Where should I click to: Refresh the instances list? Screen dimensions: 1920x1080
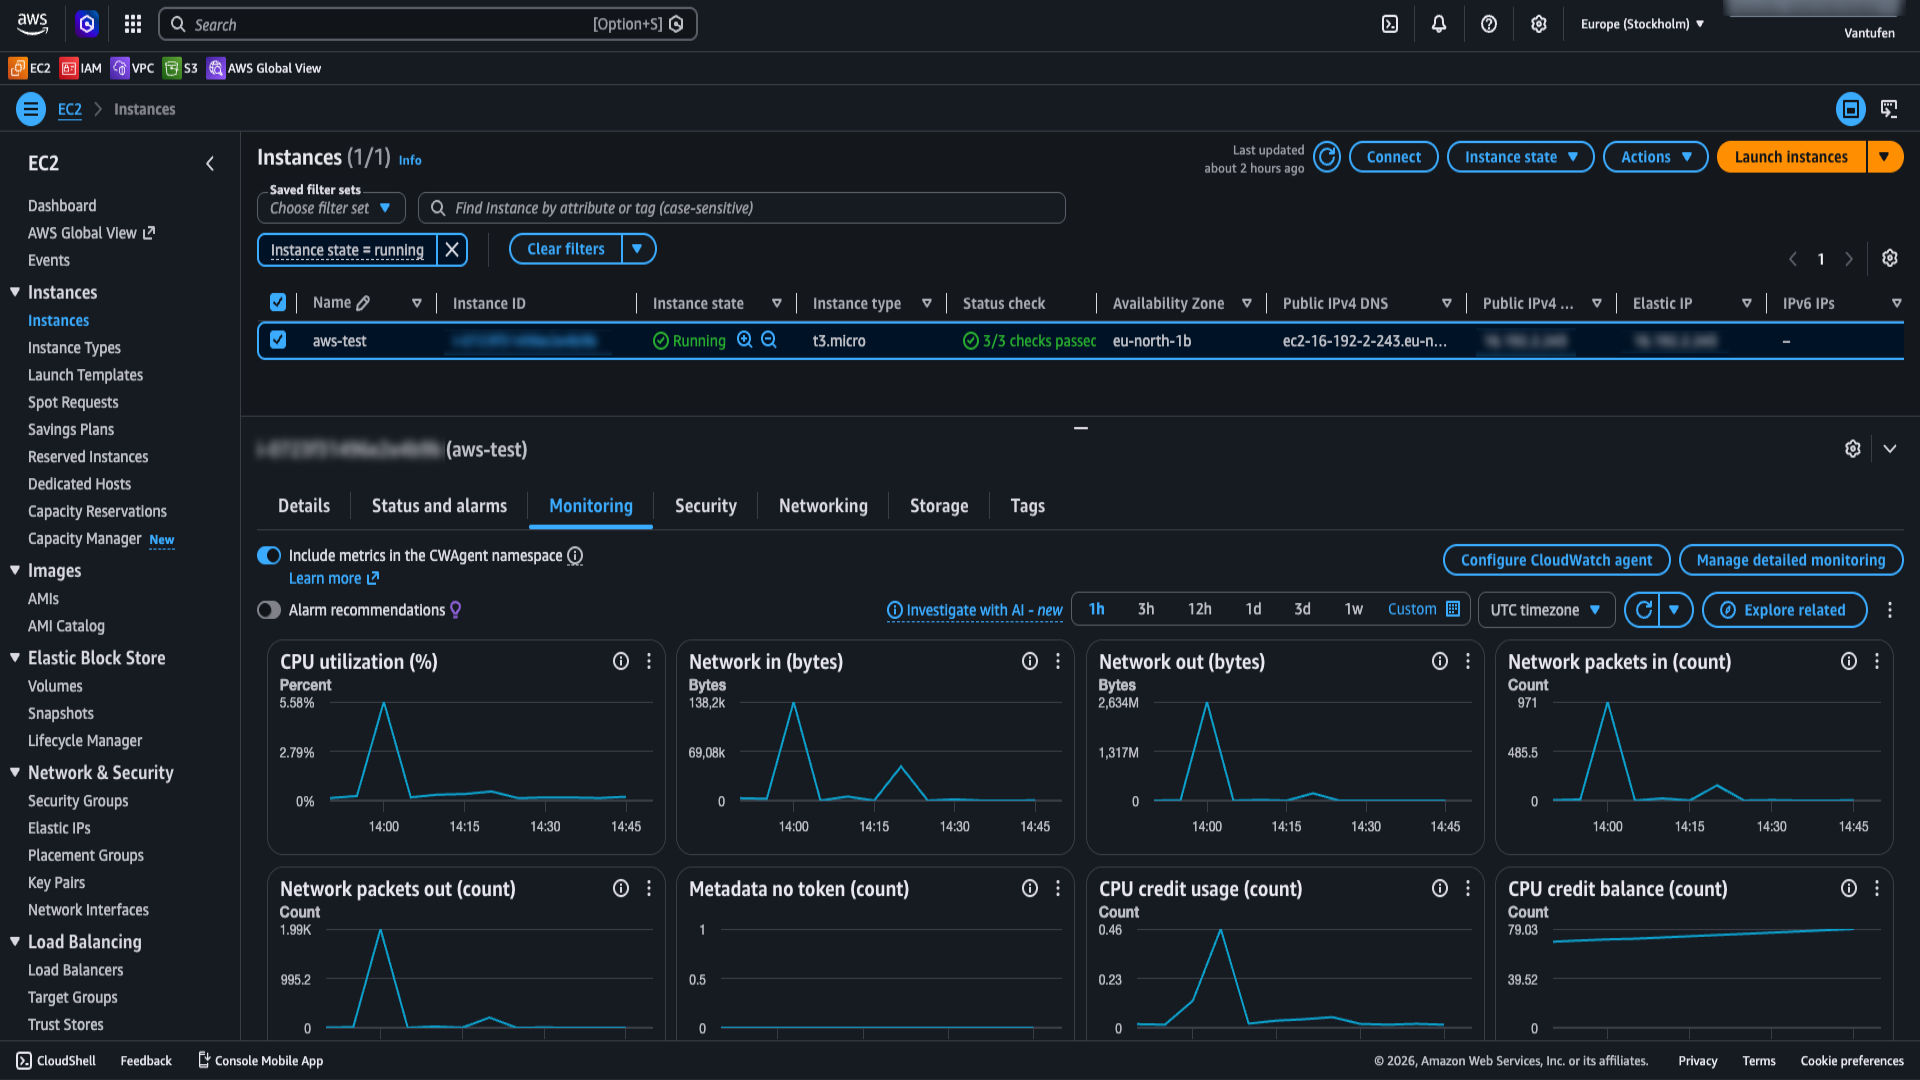pyautogui.click(x=1327, y=157)
